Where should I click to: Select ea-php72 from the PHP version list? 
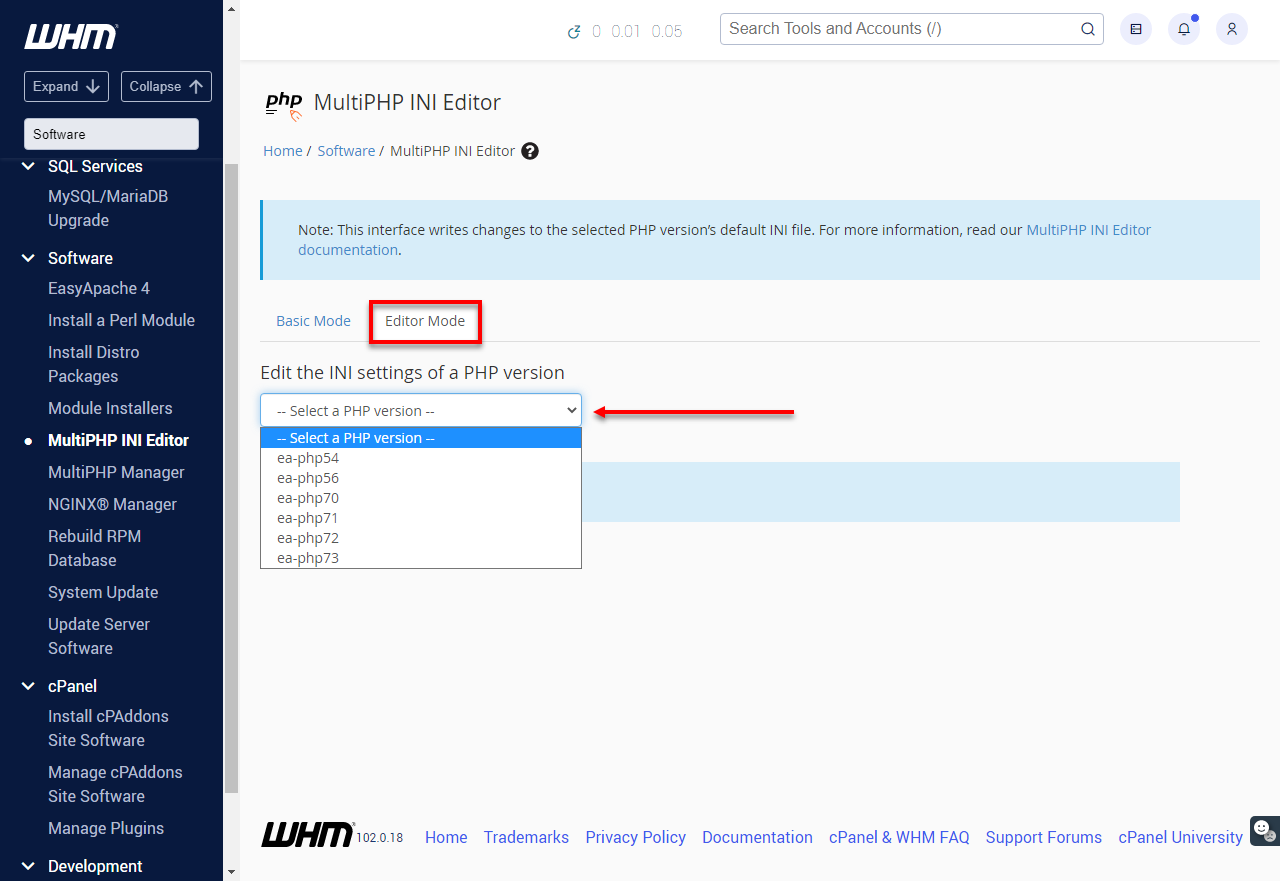(x=308, y=537)
